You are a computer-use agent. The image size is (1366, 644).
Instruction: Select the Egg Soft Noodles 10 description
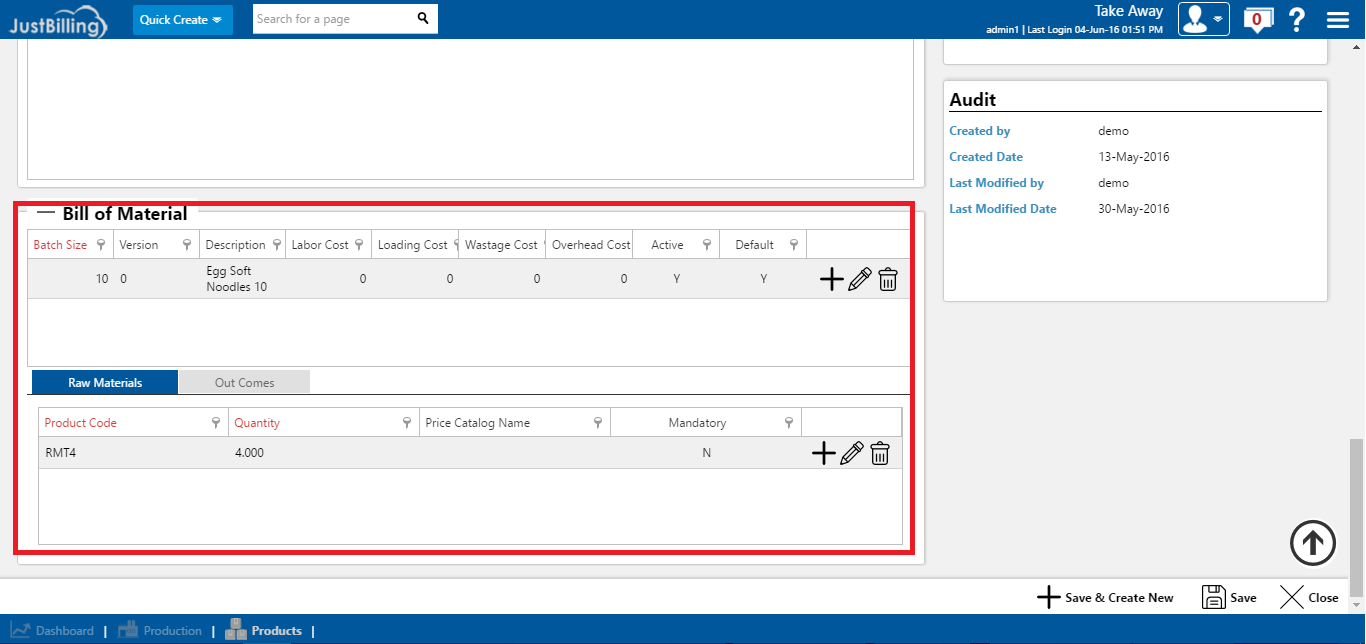click(237, 279)
